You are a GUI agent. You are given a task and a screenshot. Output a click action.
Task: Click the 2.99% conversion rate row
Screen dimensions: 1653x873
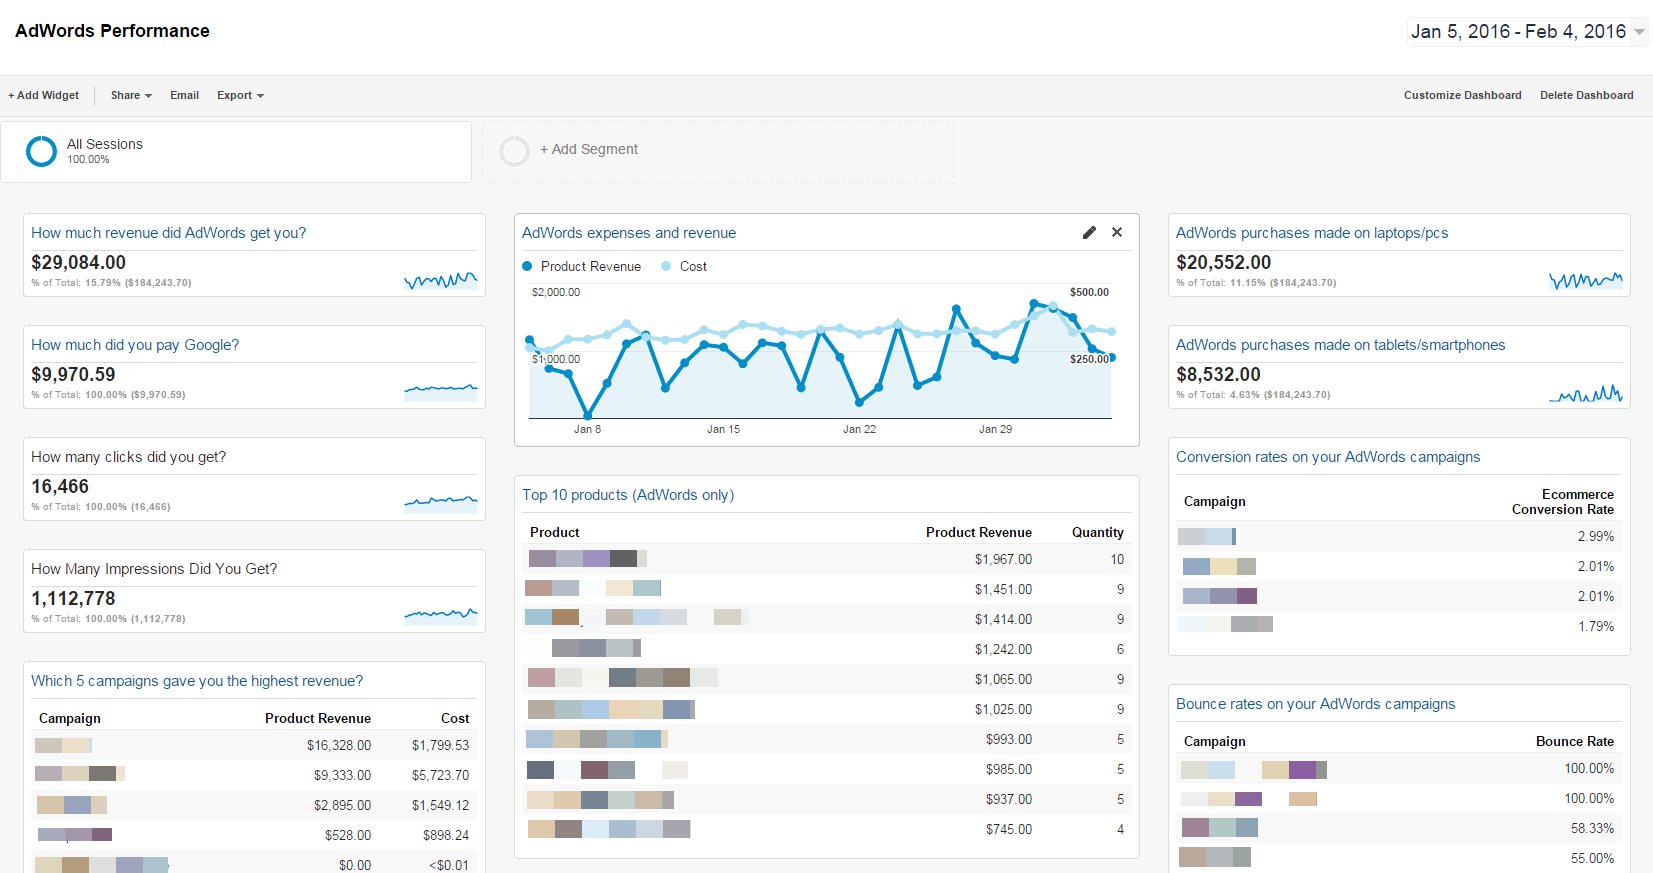1399,536
